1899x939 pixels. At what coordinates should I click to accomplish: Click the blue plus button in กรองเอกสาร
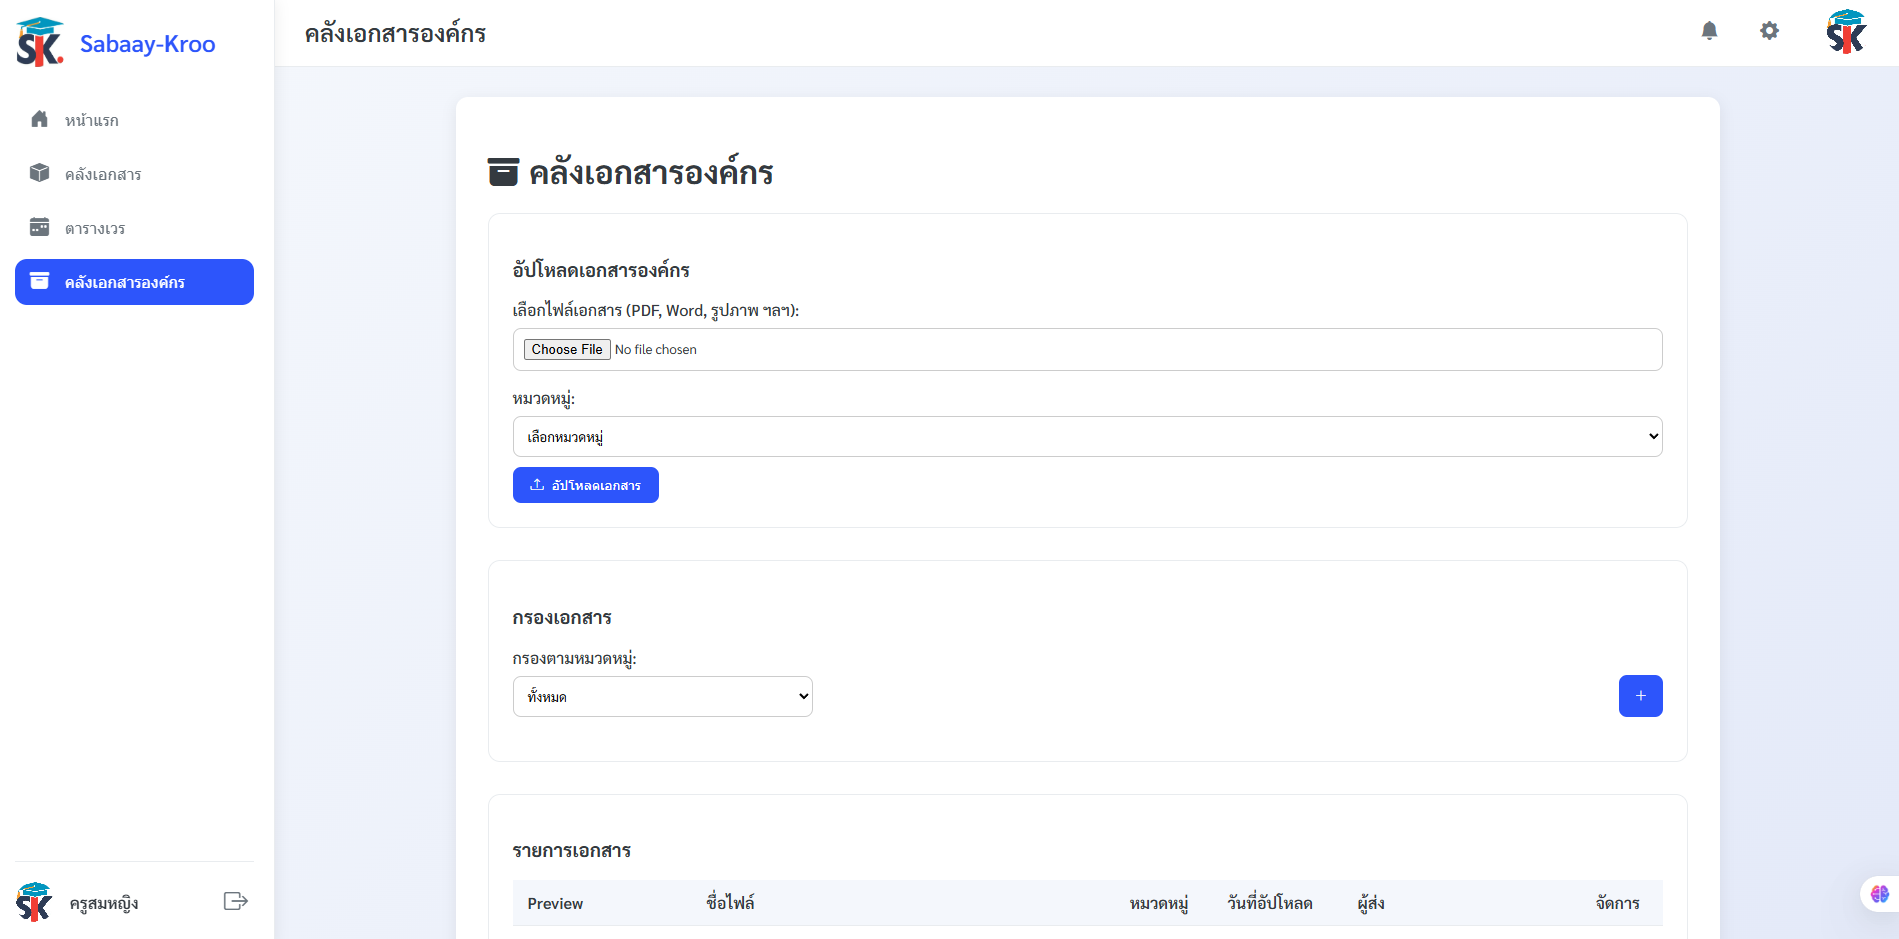1640,696
